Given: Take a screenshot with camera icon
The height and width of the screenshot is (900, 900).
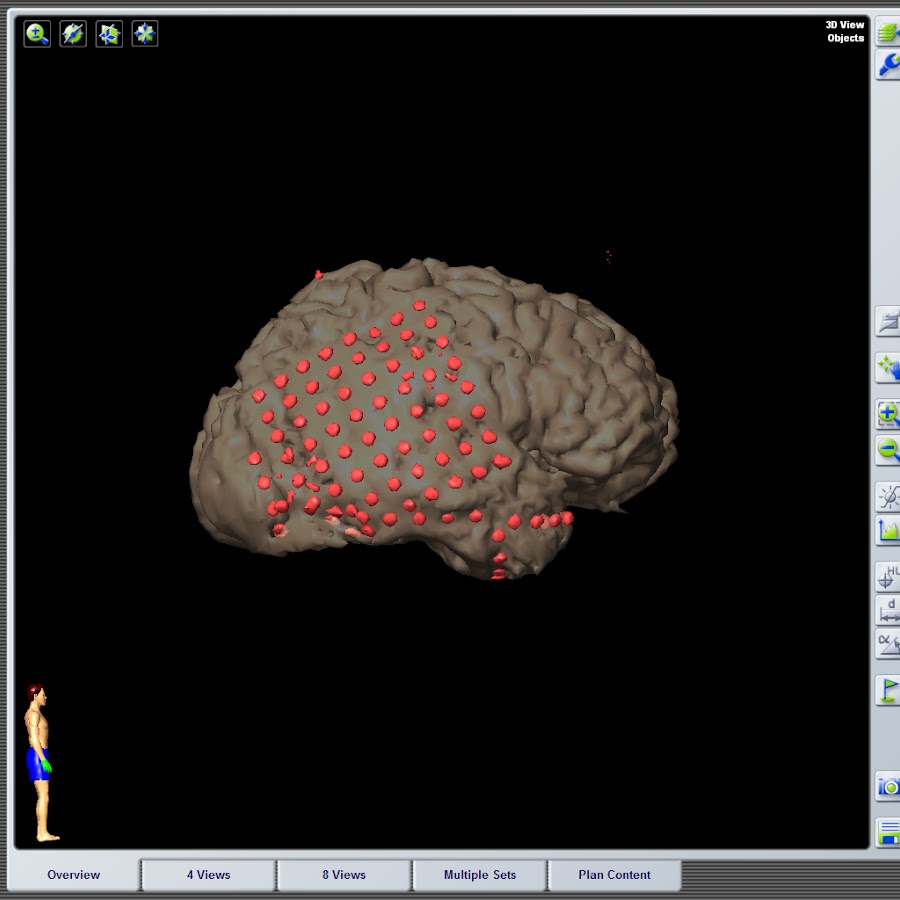Looking at the screenshot, I should [888, 786].
